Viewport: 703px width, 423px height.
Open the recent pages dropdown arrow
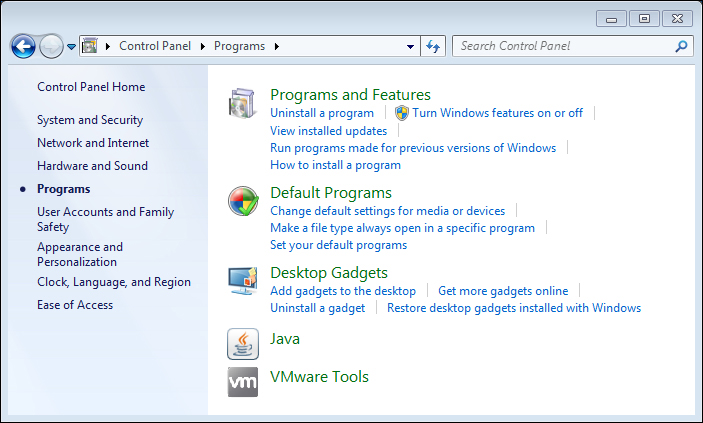[x=71, y=46]
